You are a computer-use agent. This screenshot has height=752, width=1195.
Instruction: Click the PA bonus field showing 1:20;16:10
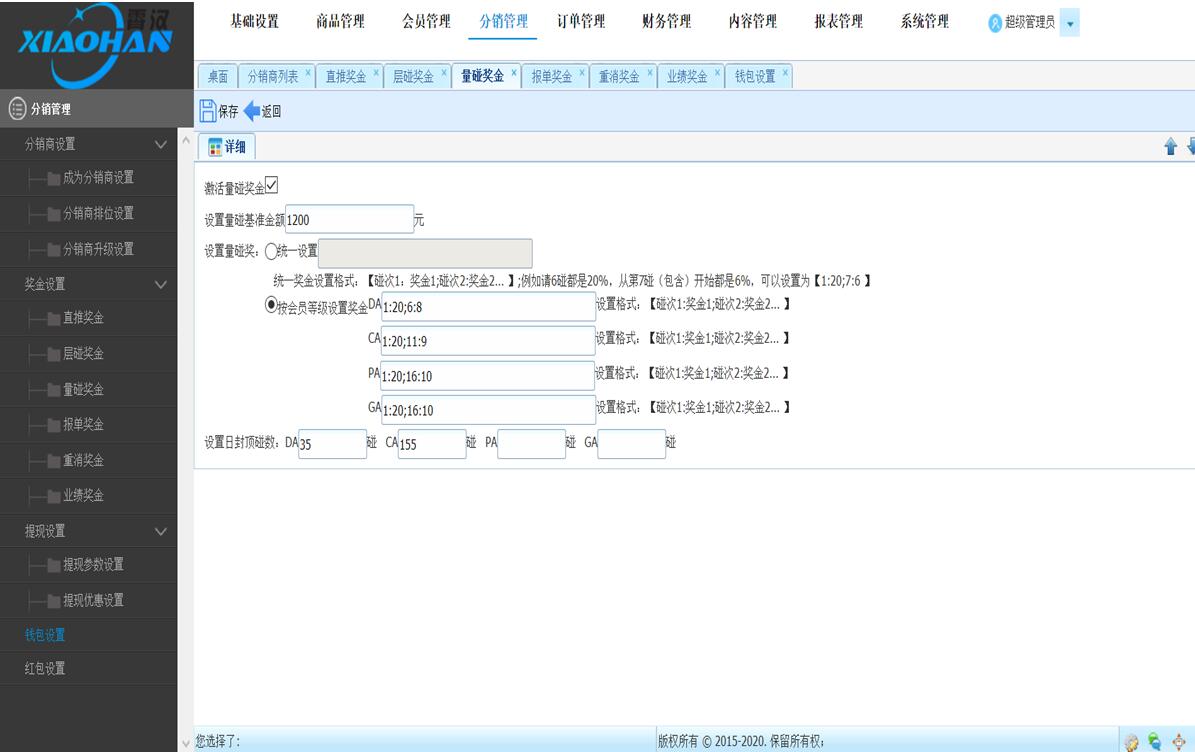point(488,376)
